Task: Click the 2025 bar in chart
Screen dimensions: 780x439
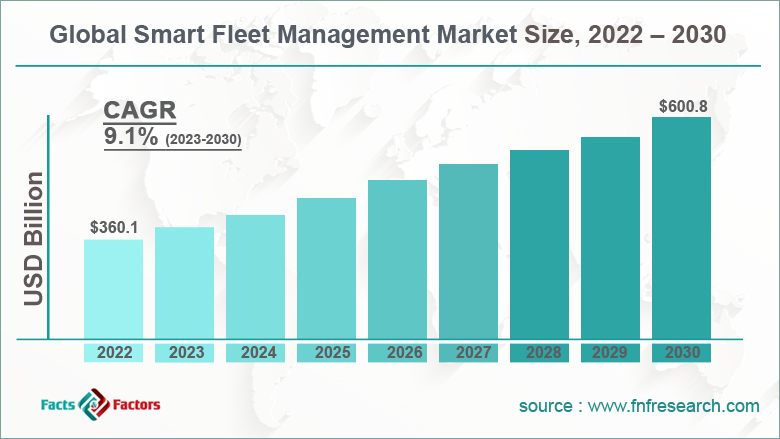Action: 326,269
